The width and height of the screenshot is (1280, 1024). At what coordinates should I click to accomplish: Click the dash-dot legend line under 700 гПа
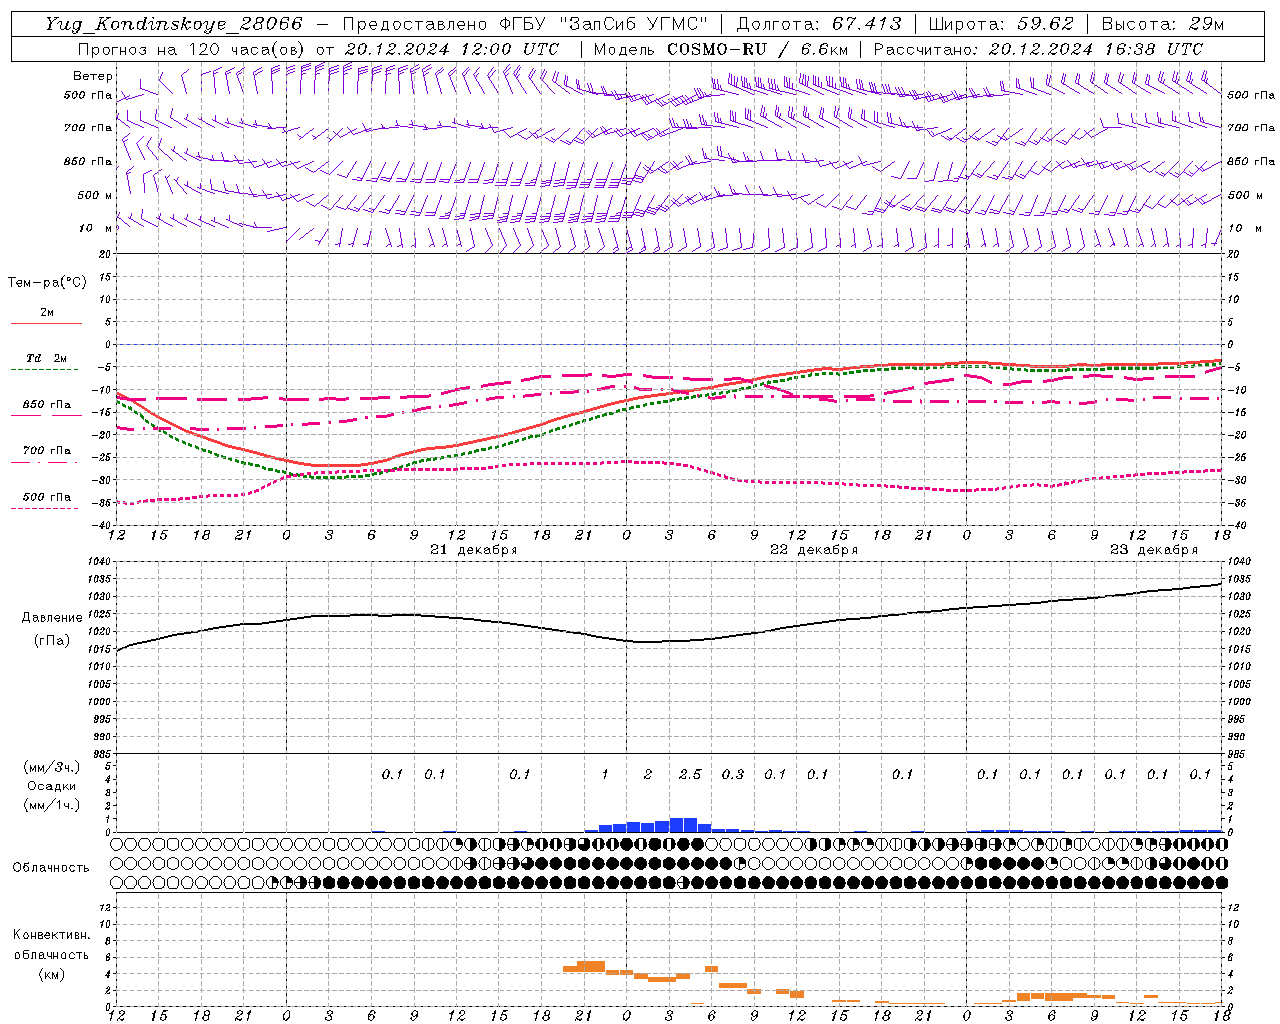44,462
